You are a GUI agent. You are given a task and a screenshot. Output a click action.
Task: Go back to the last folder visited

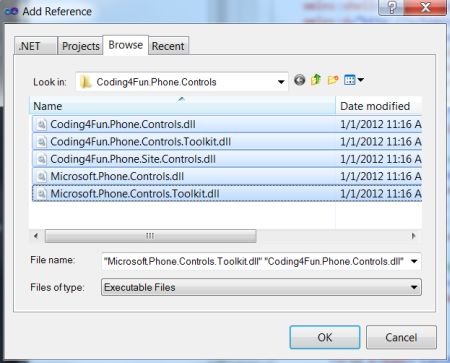[x=299, y=80]
